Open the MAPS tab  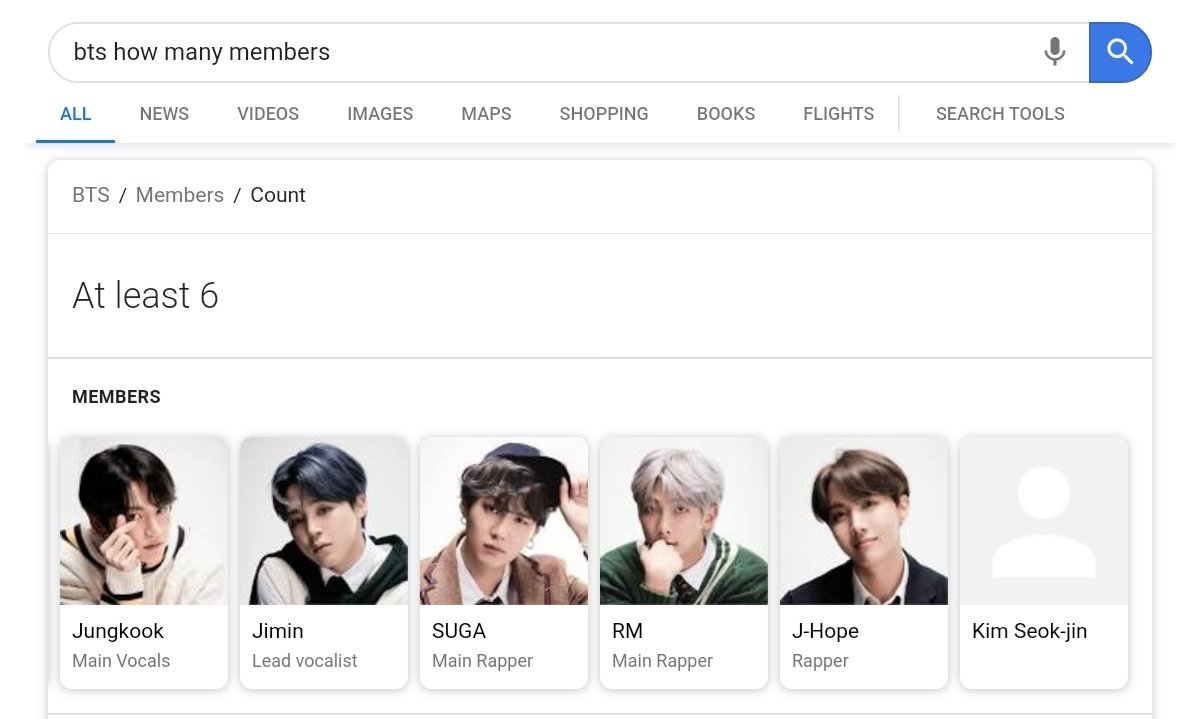tap(486, 114)
